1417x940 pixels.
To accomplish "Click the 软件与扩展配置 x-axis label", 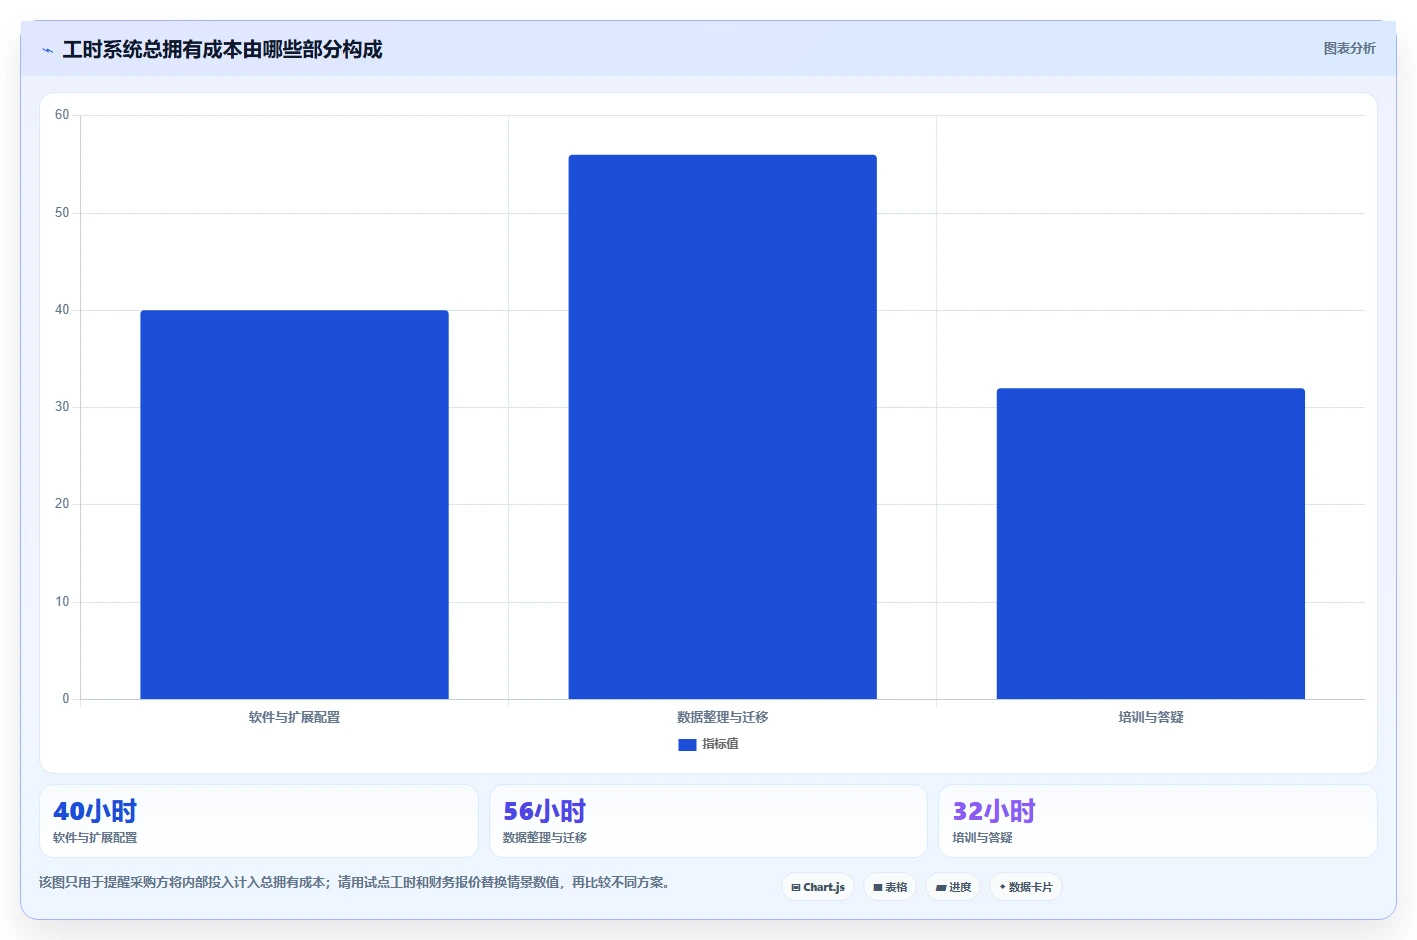I will pyautogui.click(x=294, y=717).
